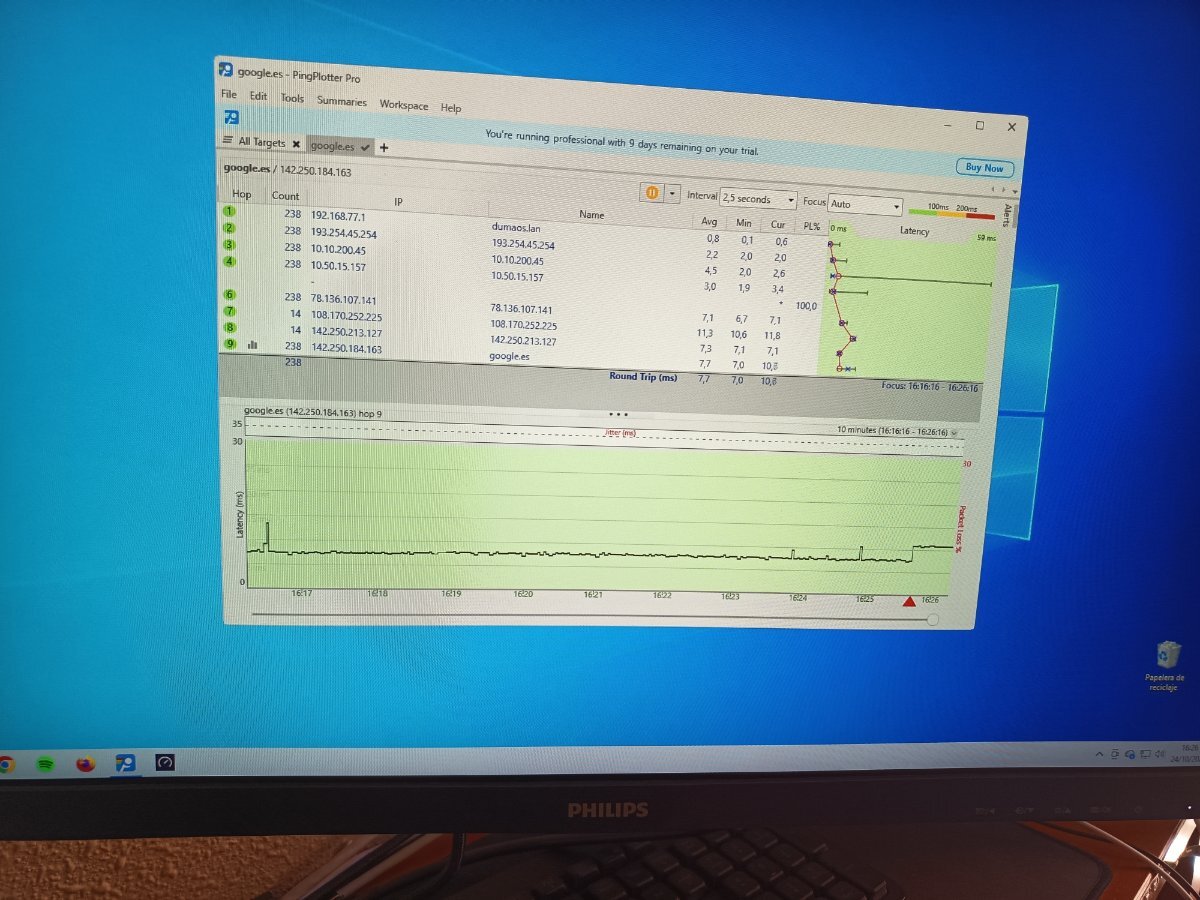Open the Summaries menu
The height and width of the screenshot is (900, 1200).
[x=342, y=101]
